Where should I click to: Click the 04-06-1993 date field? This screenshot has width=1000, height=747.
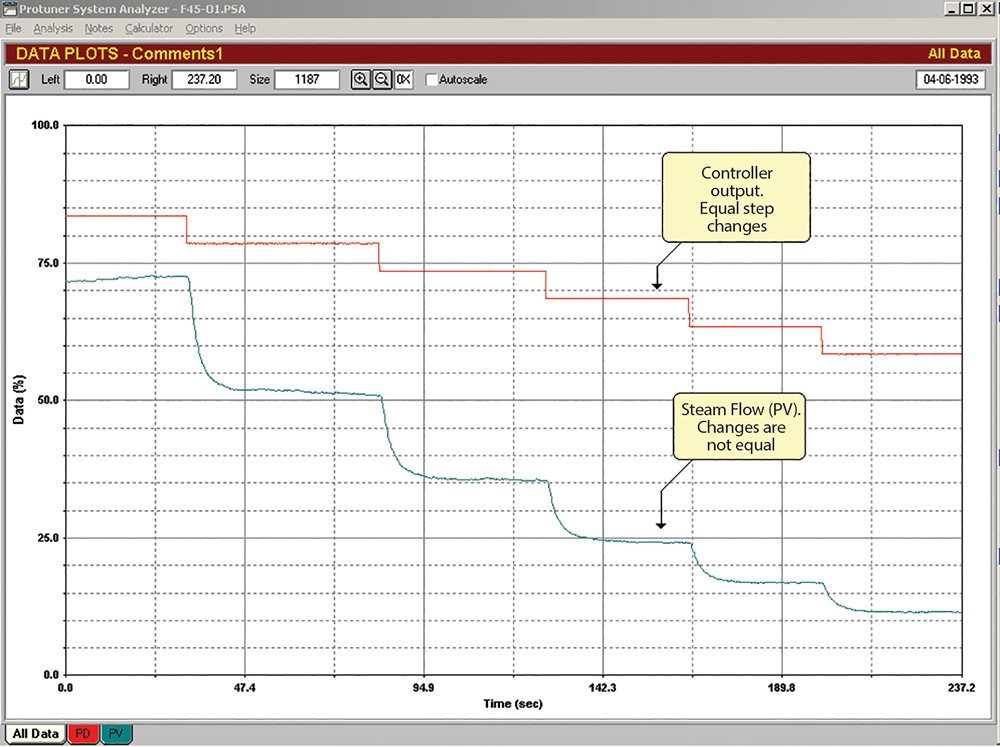click(x=948, y=79)
